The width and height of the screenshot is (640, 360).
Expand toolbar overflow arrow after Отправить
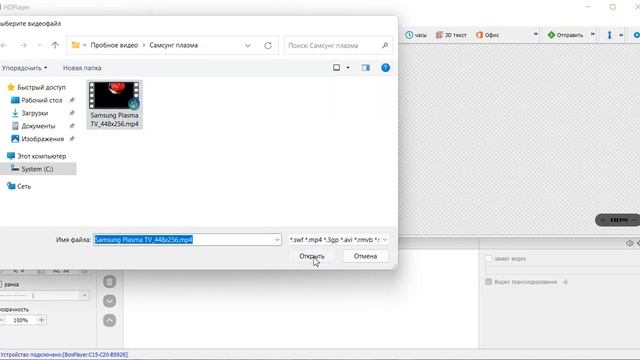(x=593, y=34)
